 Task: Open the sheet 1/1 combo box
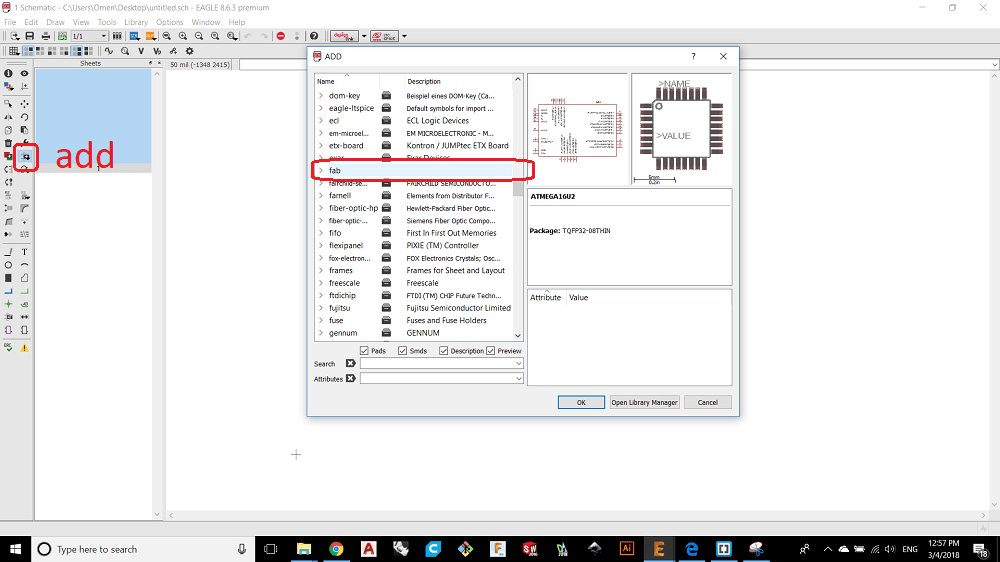click(89, 36)
